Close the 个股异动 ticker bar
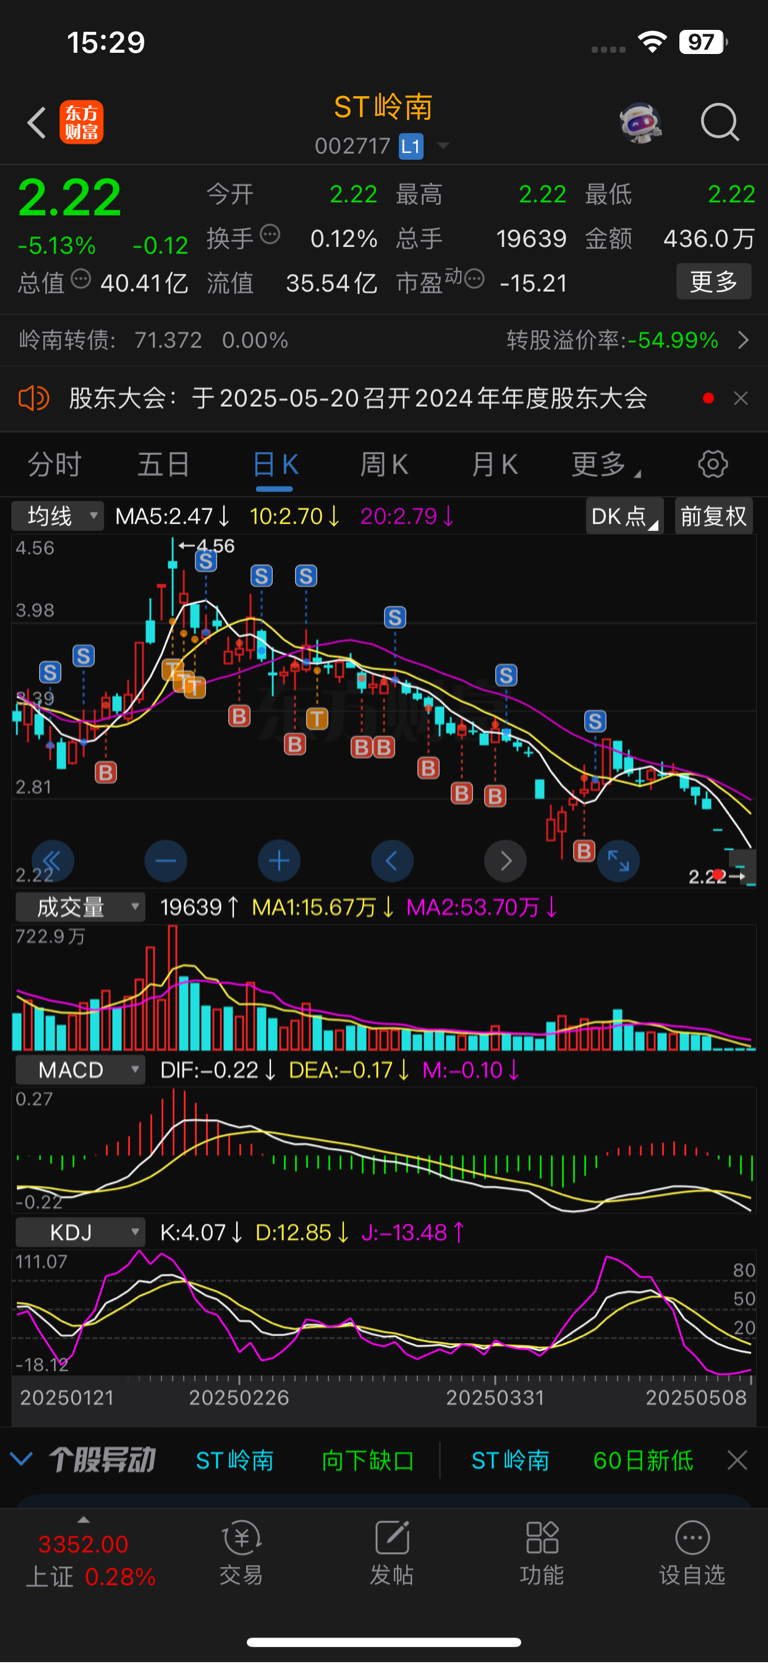Screen dimensions: 768x1663 tap(737, 1460)
